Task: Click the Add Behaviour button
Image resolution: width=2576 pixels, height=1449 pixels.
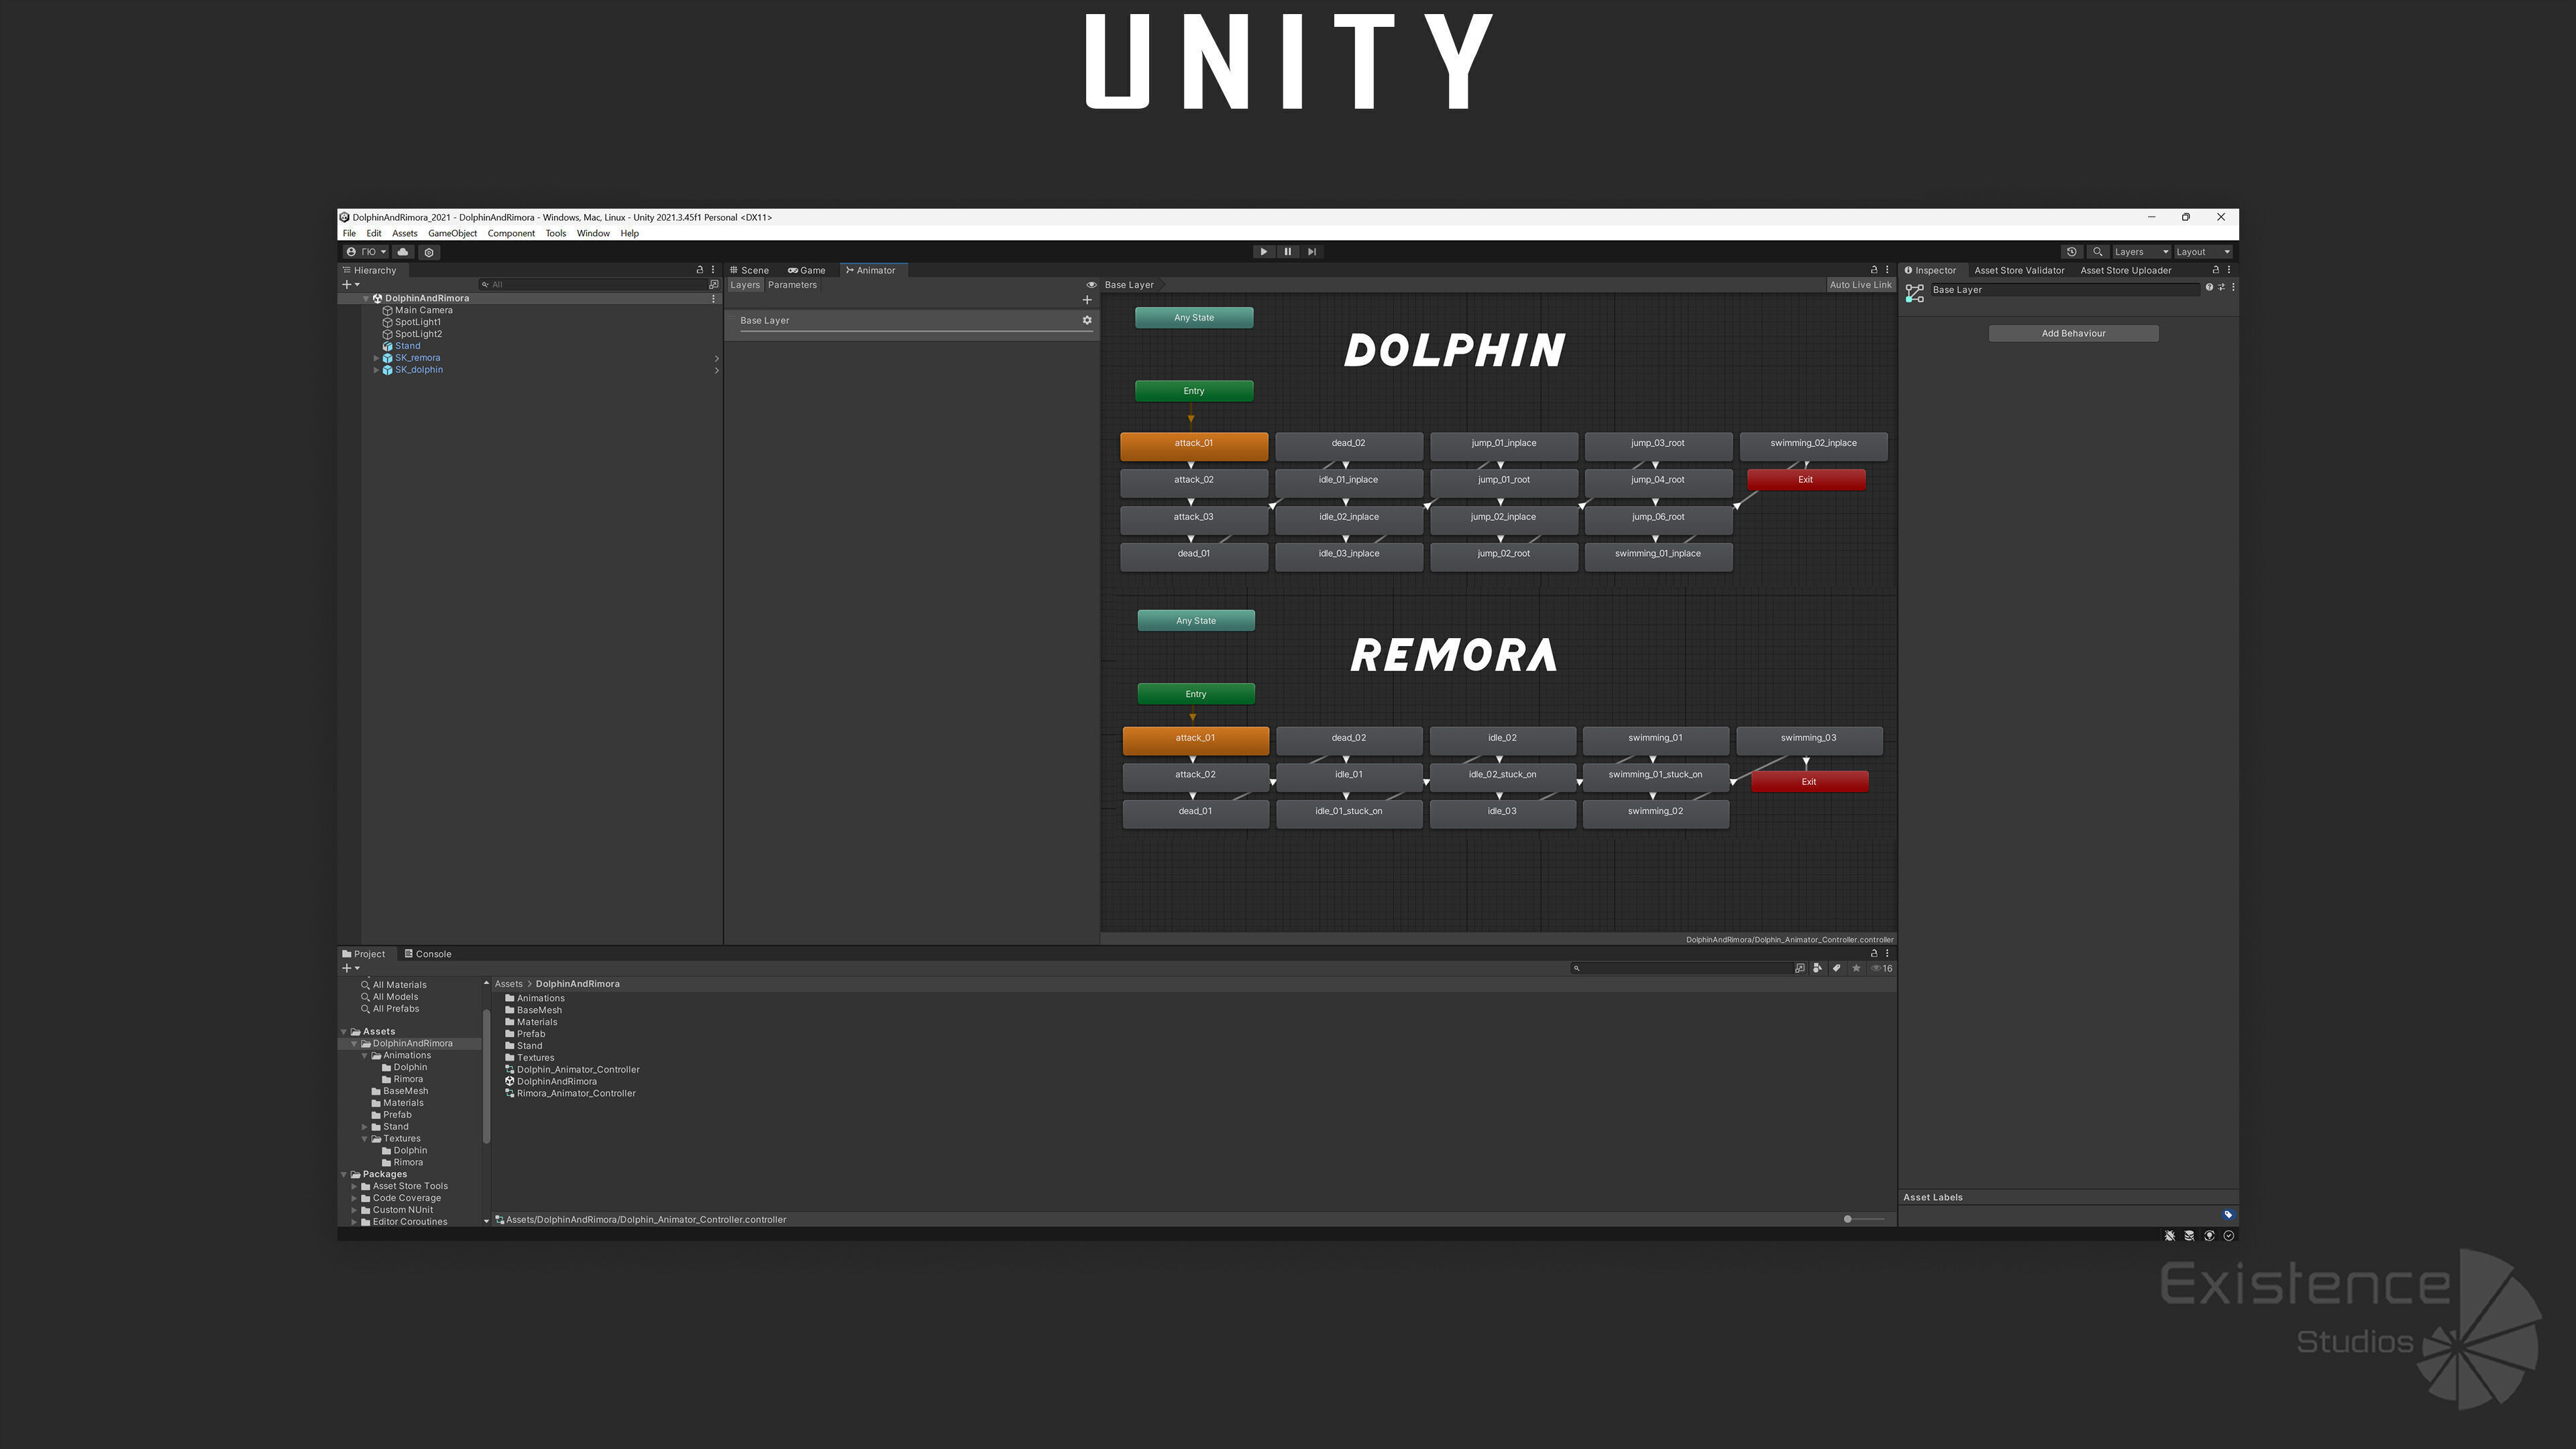Action: tap(2073, 333)
